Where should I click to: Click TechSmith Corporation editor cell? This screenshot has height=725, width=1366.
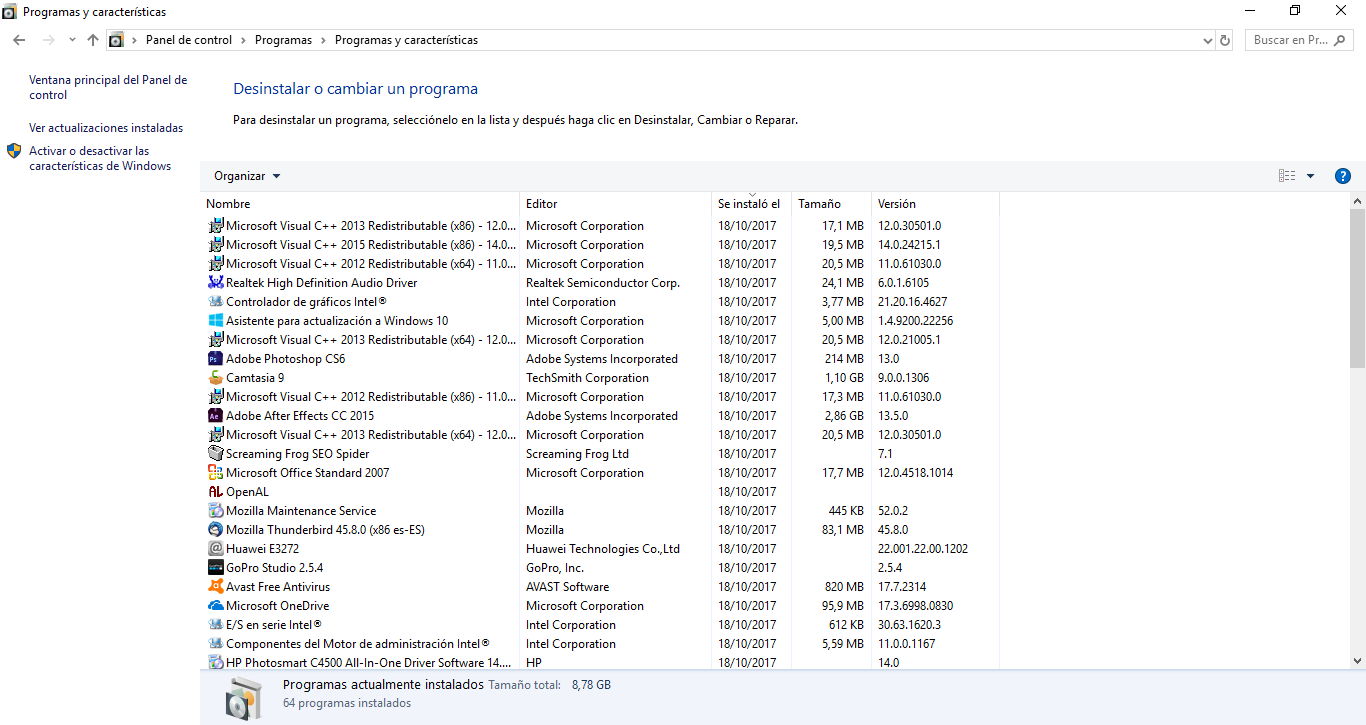pos(587,378)
